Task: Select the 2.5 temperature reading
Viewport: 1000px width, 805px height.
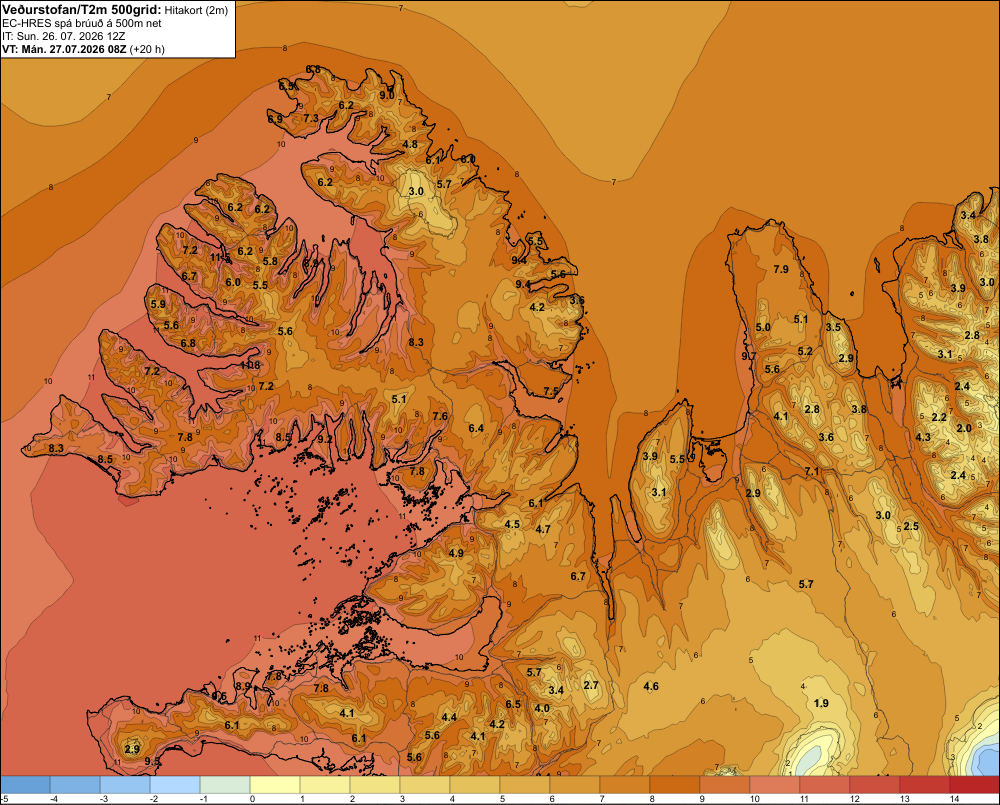Action: pyautogui.click(x=911, y=526)
